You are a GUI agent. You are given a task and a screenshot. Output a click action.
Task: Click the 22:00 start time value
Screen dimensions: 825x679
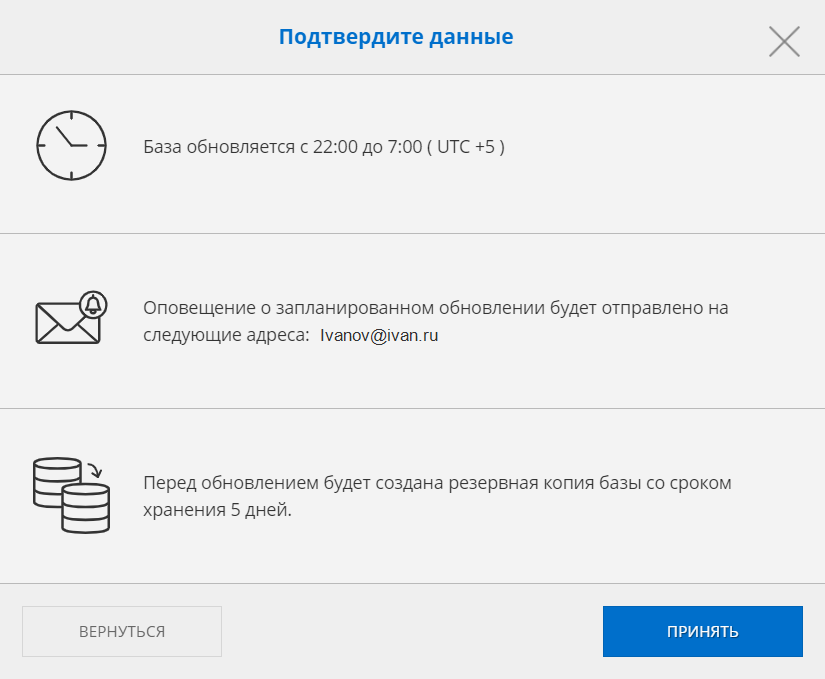(334, 146)
